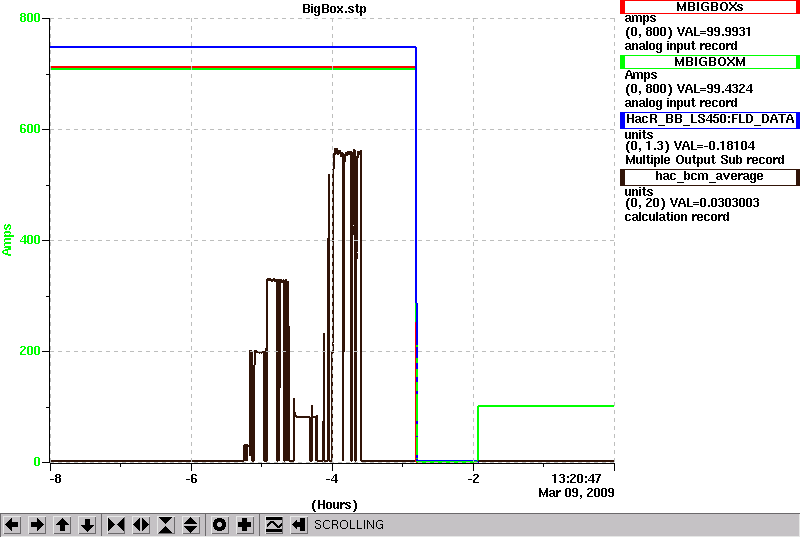The image size is (800, 537).
Task: Pan the plot up with the up arrow
Action: pos(62,525)
